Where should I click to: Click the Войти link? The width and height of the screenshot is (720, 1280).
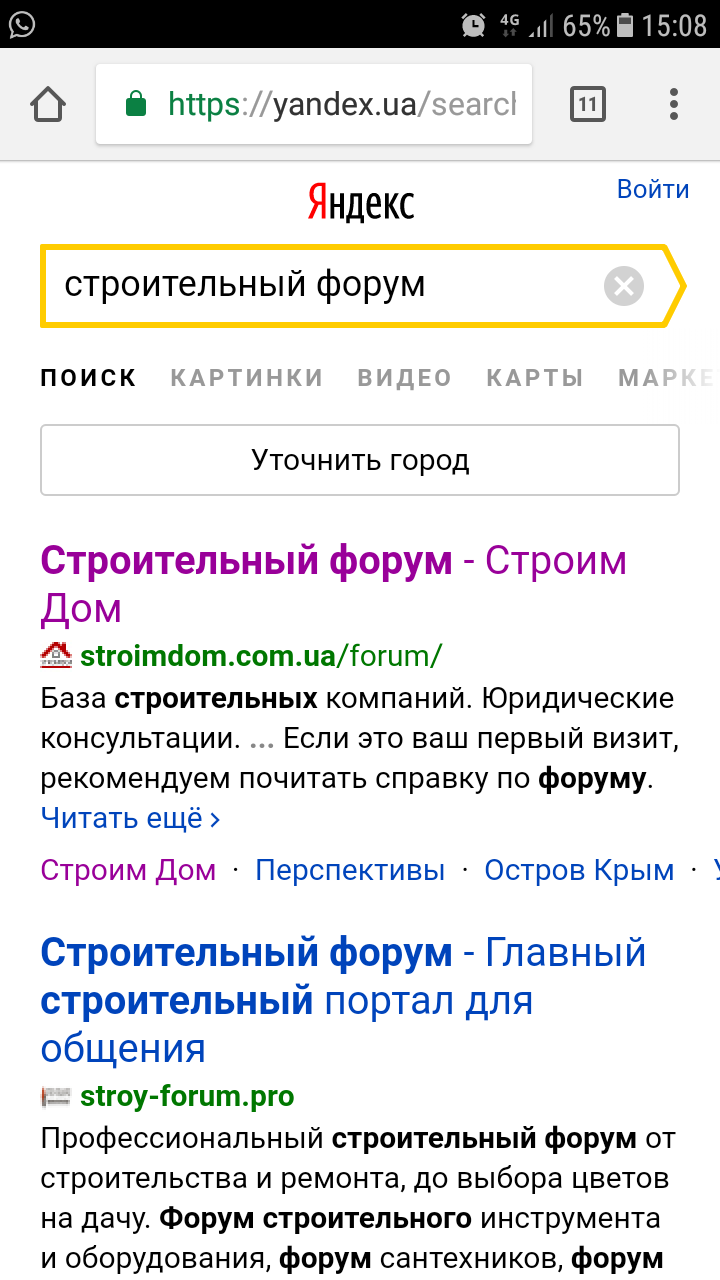tap(653, 189)
